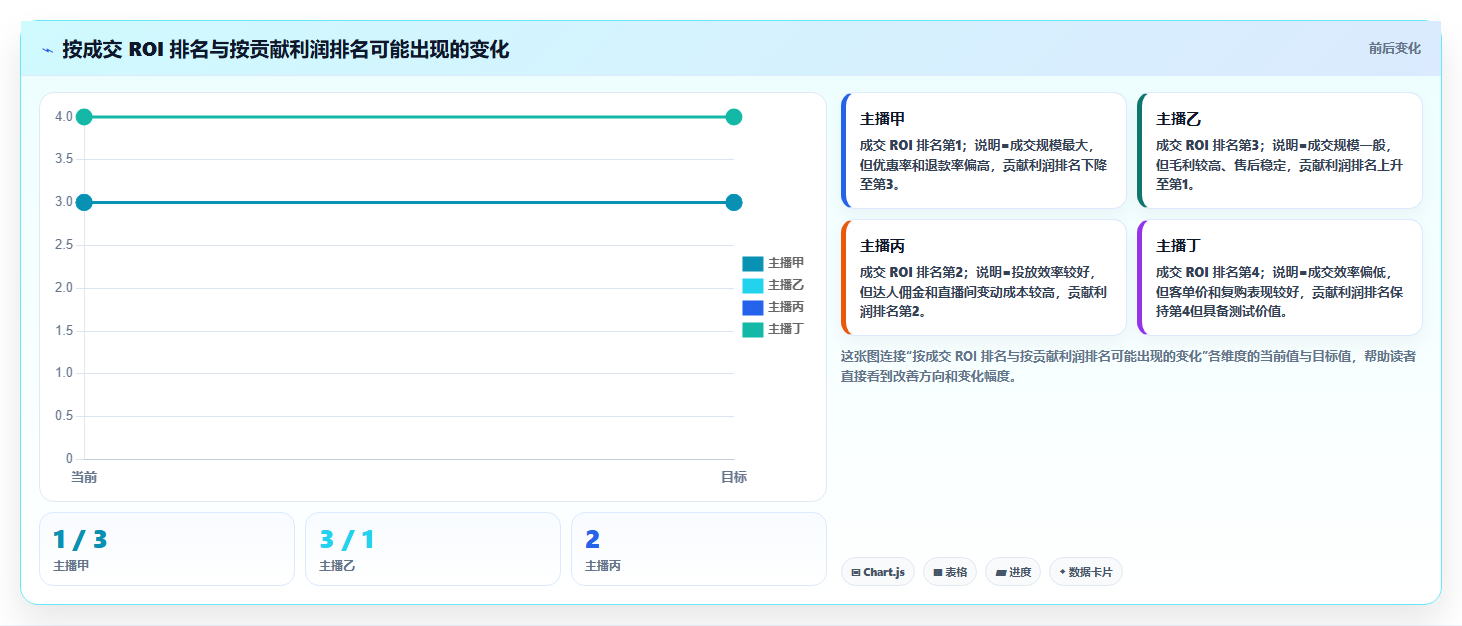The width and height of the screenshot is (1462, 626).
Task: Click the Chart.js tag
Action: click(x=878, y=572)
